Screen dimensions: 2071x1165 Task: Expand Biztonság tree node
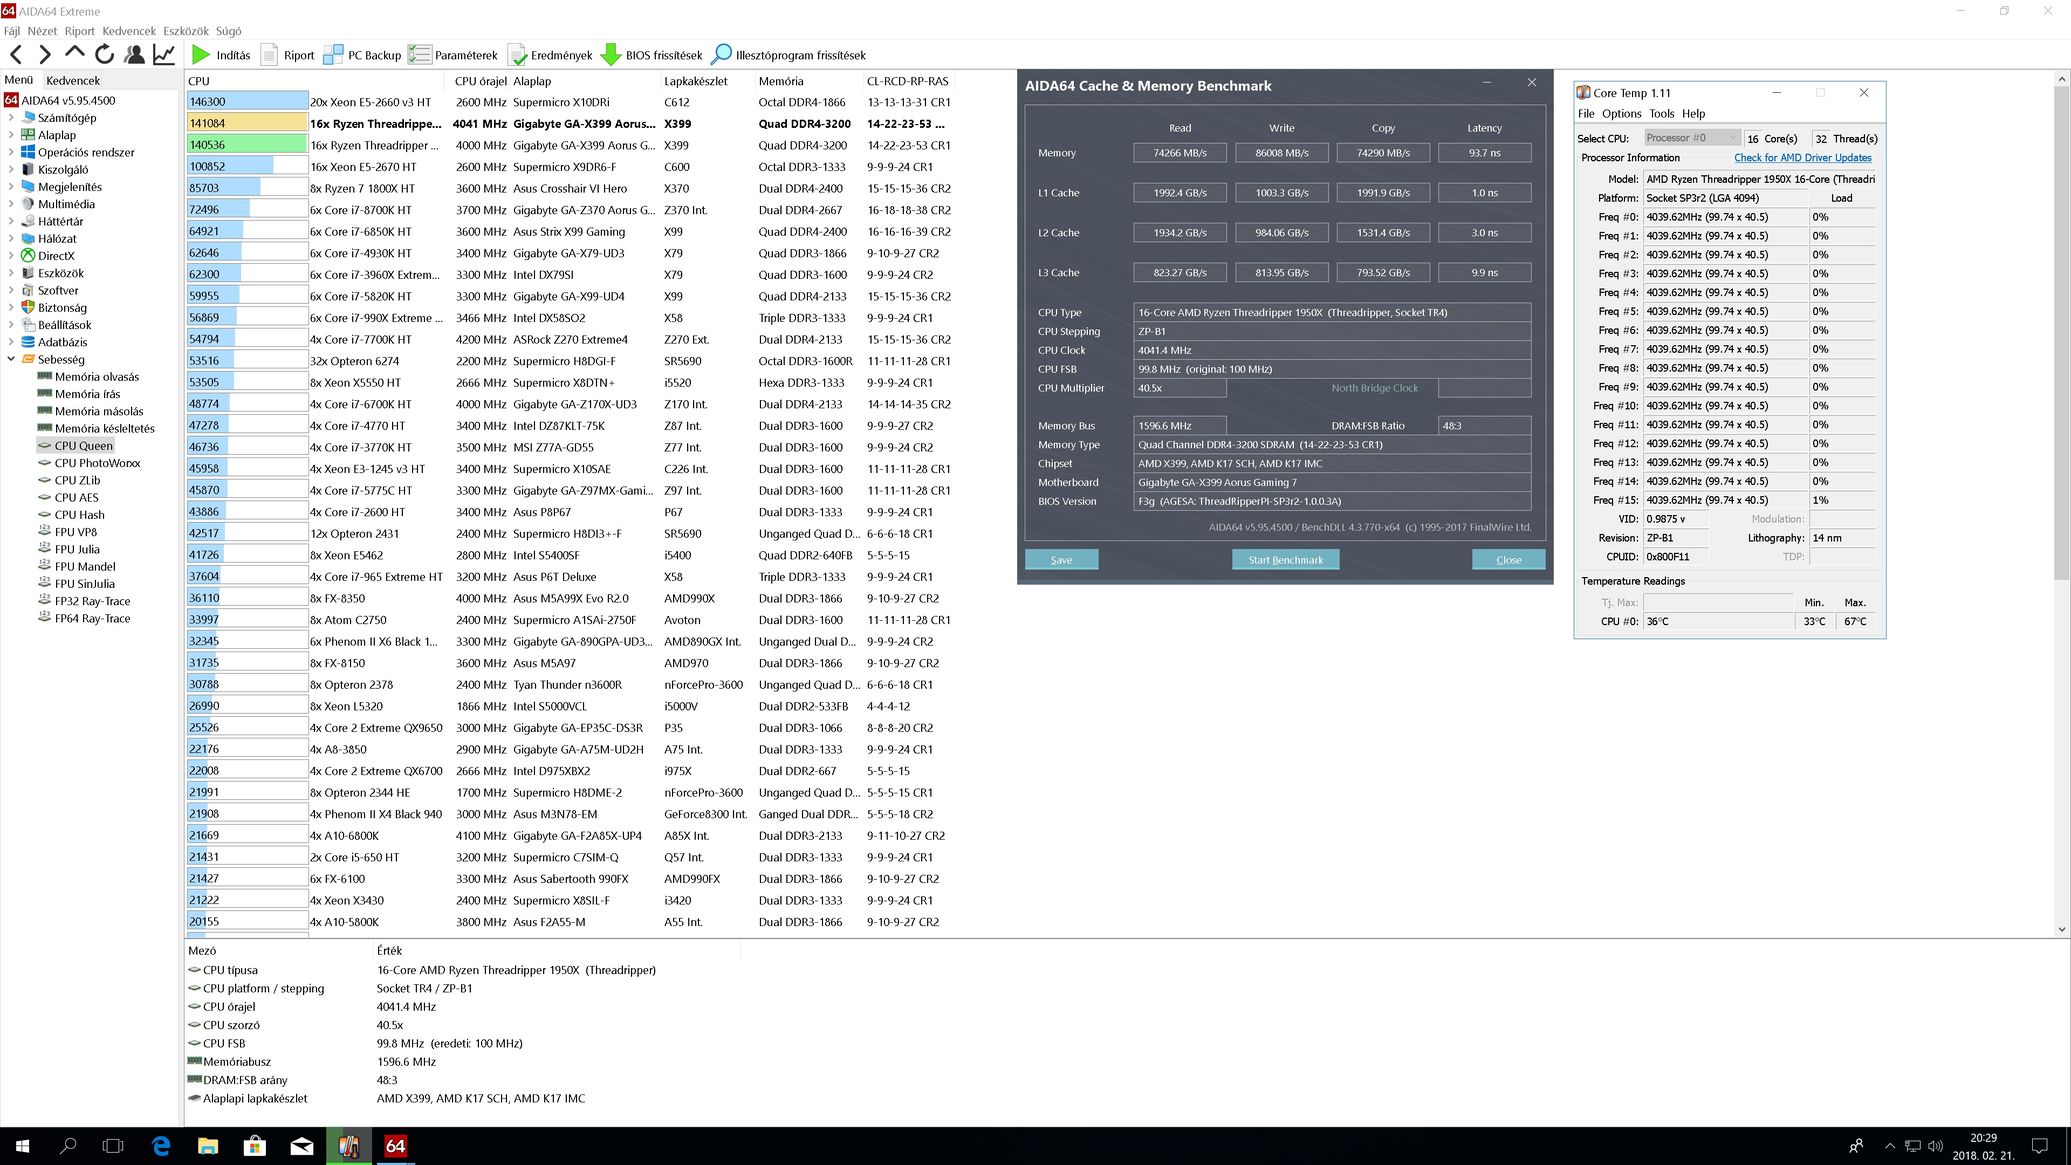[11, 308]
